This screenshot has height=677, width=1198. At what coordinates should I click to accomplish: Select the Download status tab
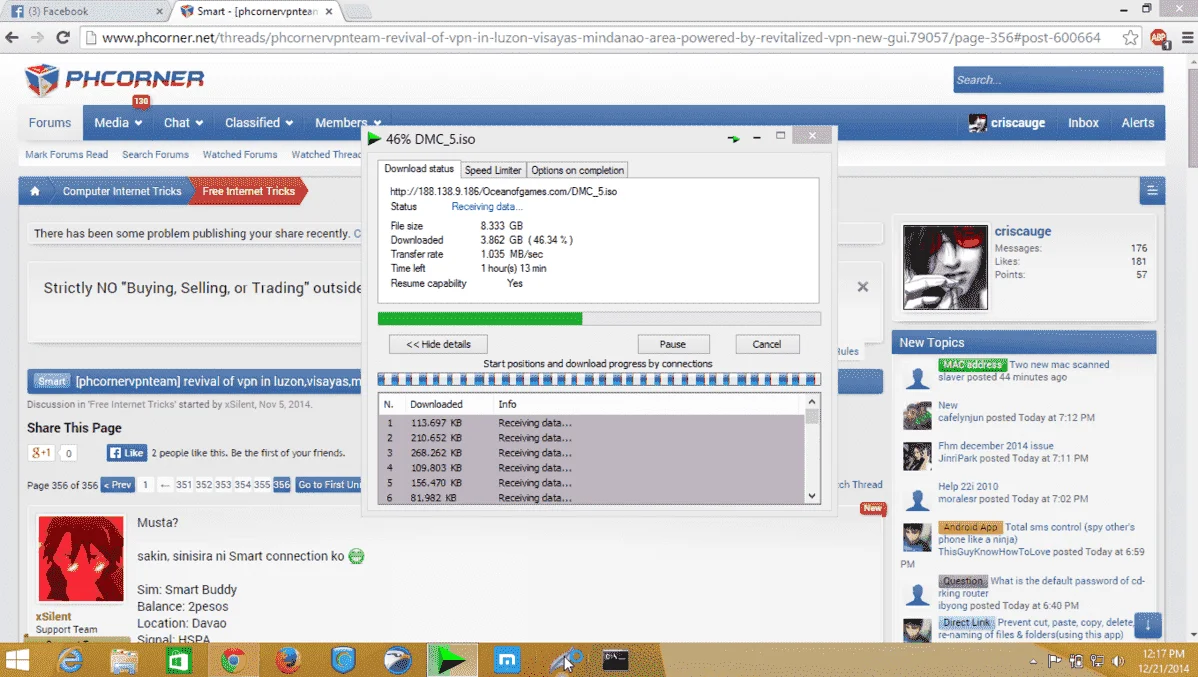419,169
